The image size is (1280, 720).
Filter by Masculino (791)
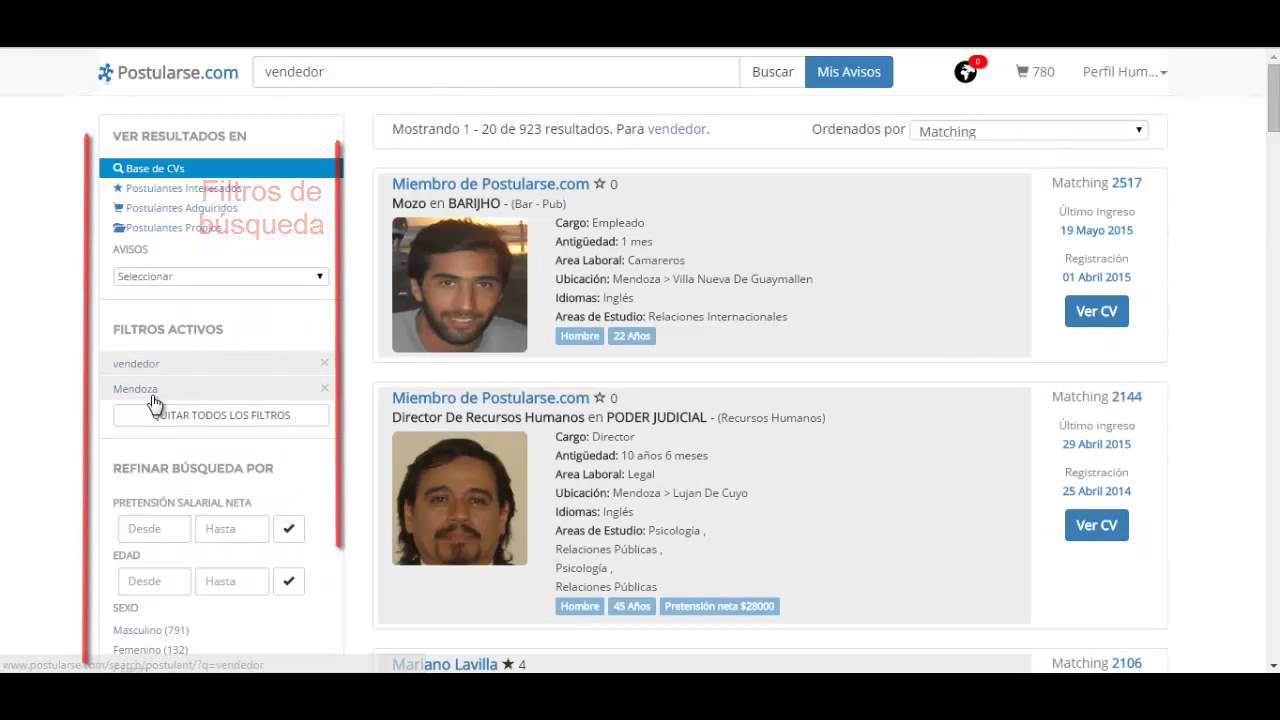[x=151, y=630]
